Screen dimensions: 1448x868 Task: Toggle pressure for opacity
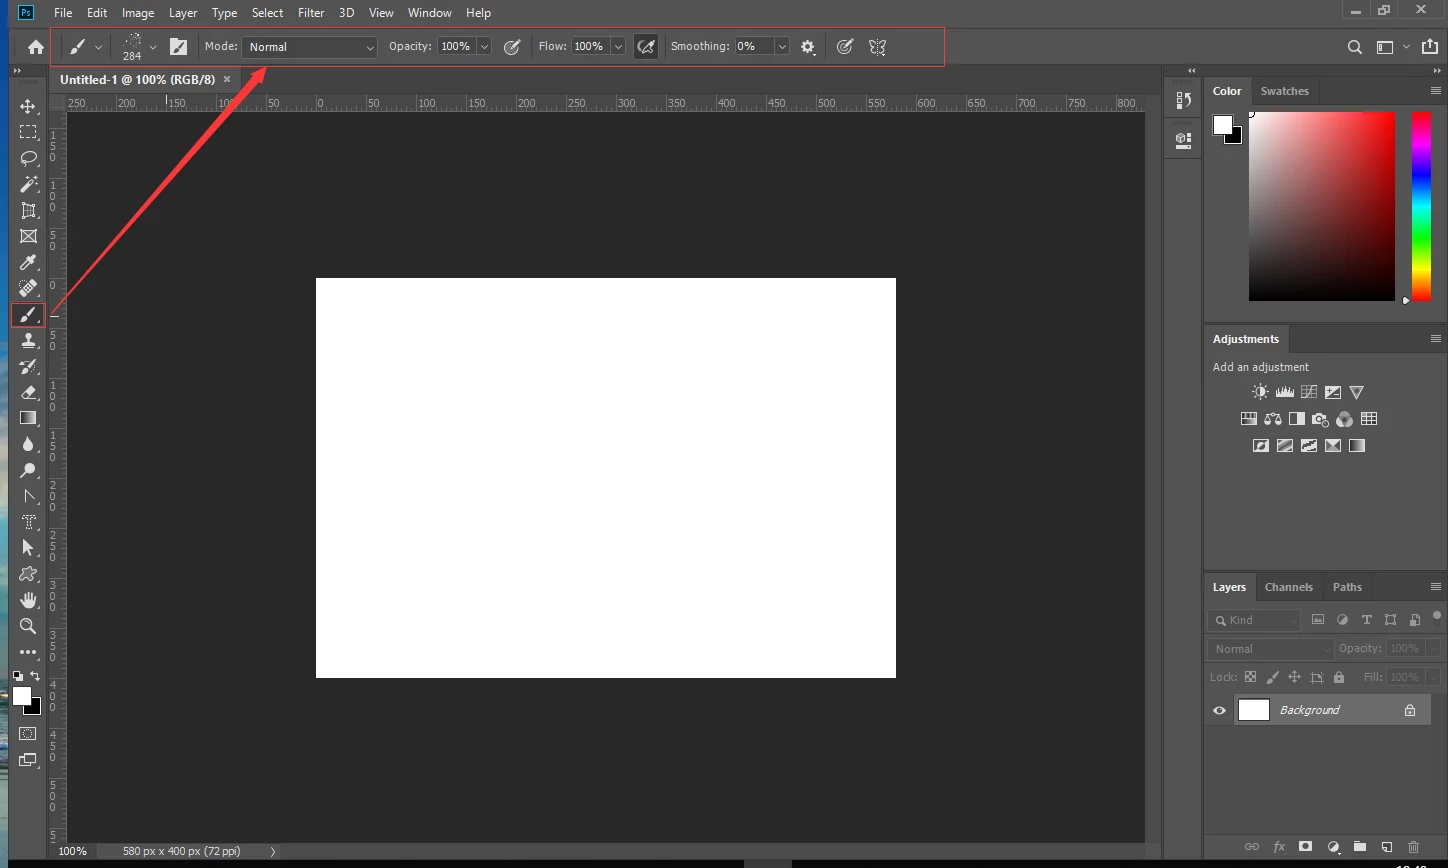(x=512, y=47)
